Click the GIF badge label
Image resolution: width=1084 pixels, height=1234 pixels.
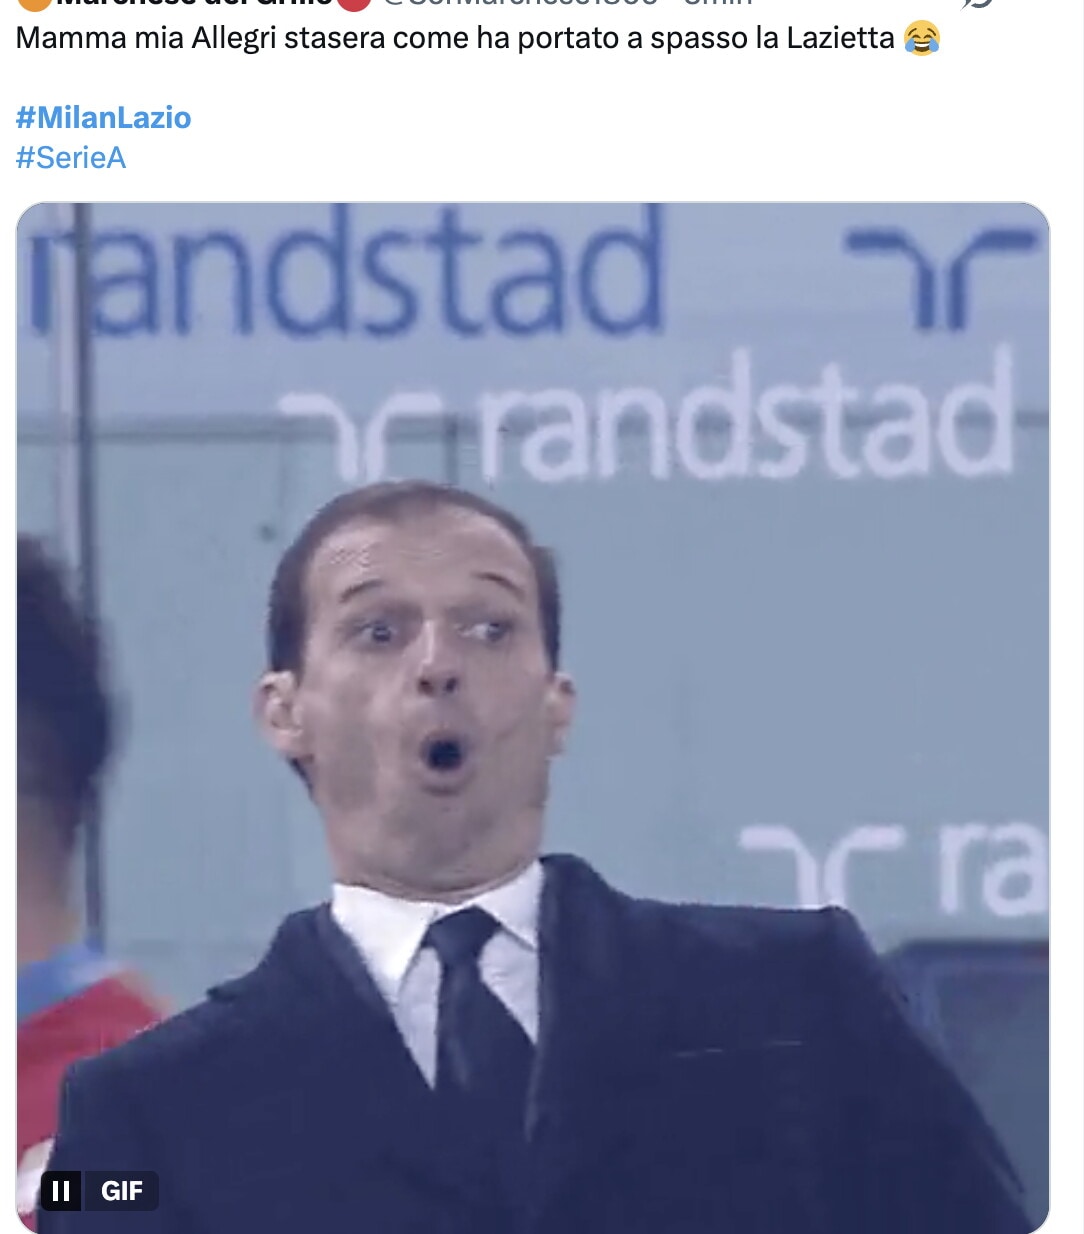pos(122,1190)
